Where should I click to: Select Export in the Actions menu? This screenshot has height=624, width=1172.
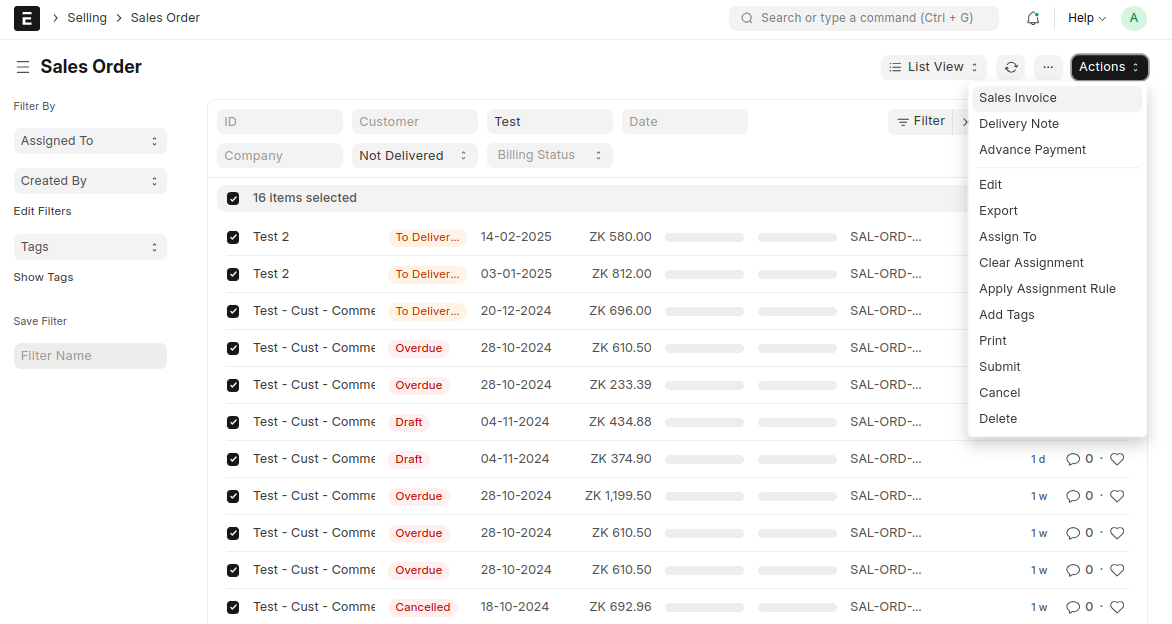point(1057,211)
